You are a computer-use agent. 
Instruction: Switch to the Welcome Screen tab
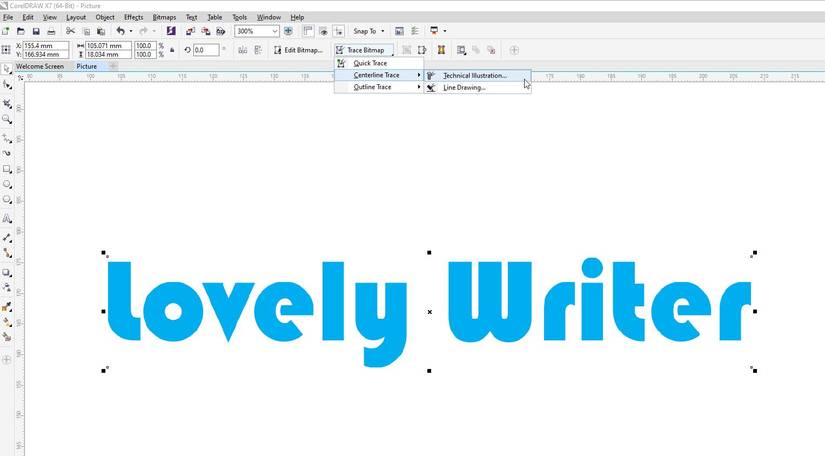click(40, 66)
